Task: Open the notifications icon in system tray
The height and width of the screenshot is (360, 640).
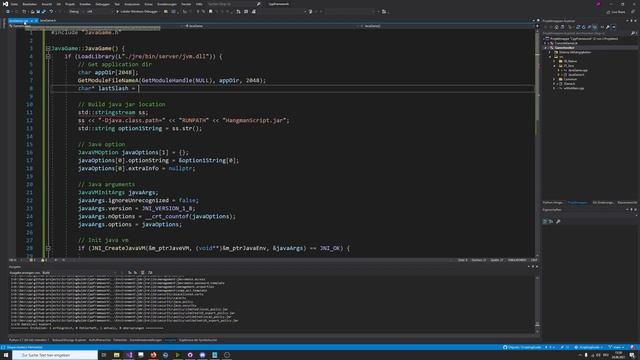Action: pyautogui.click(x=632, y=355)
